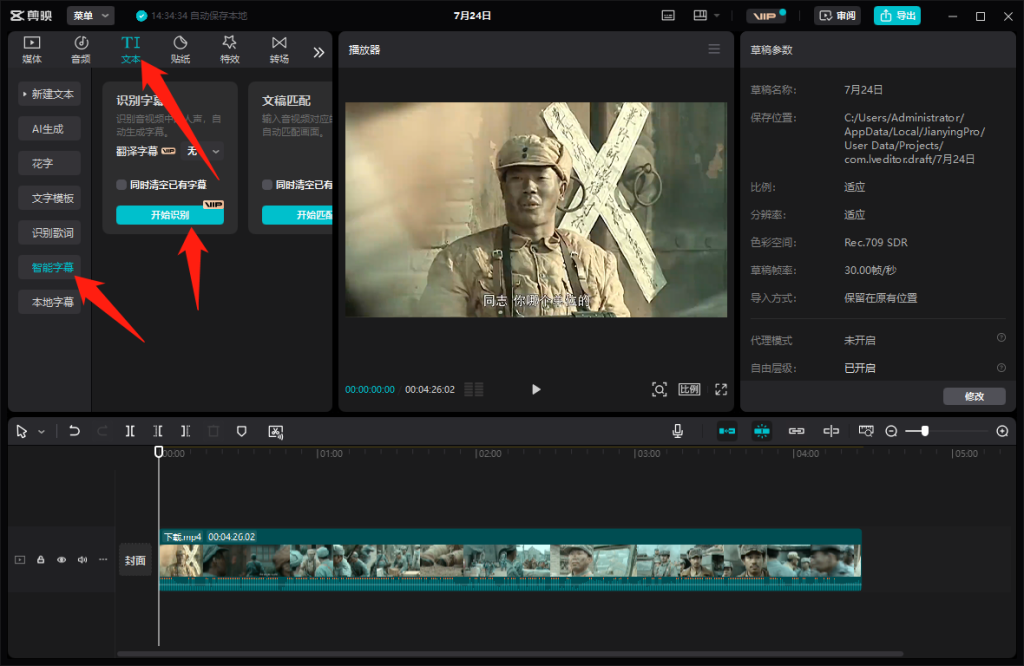Click the player focus-zoom icon
Screen dimensions: 1024x666
pos(659,389)
